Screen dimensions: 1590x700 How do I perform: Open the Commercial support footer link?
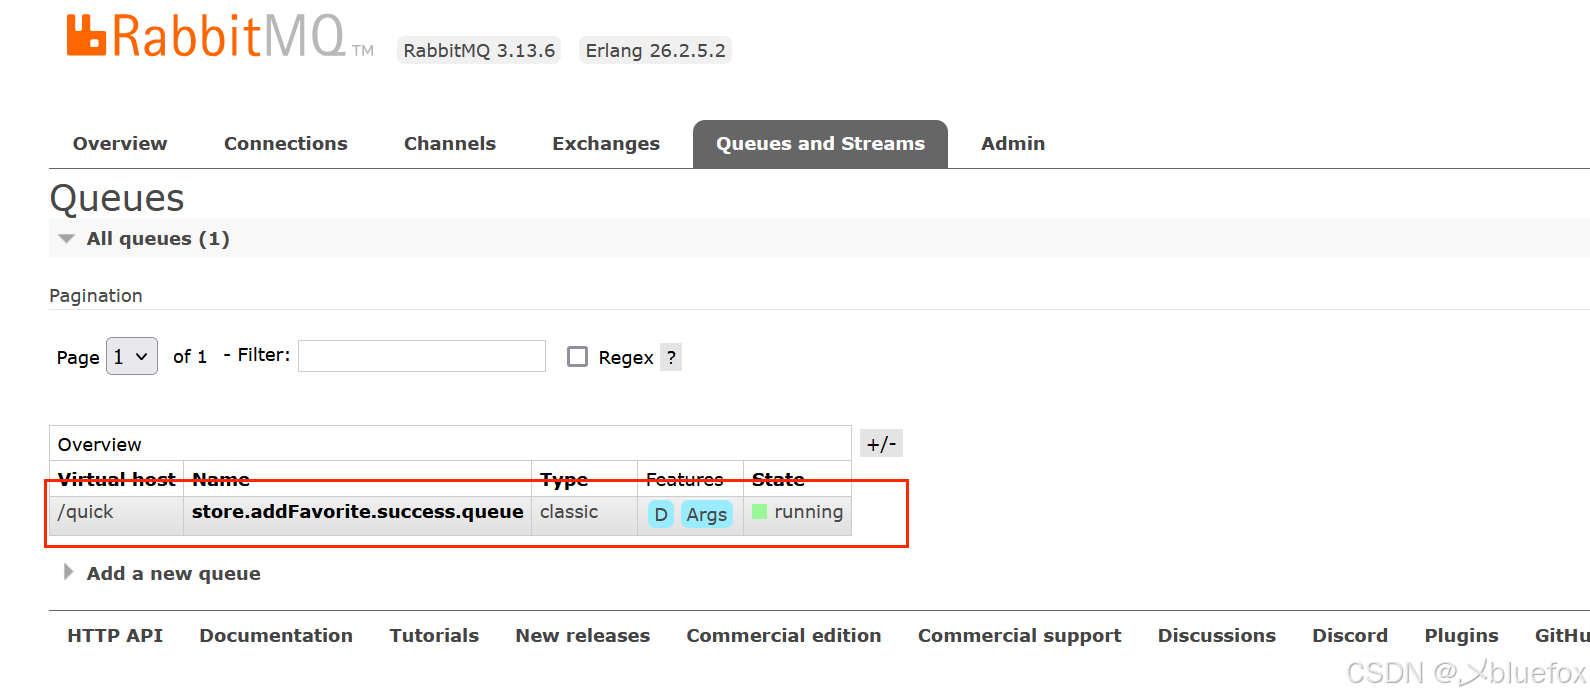(x=1020, y=635)
